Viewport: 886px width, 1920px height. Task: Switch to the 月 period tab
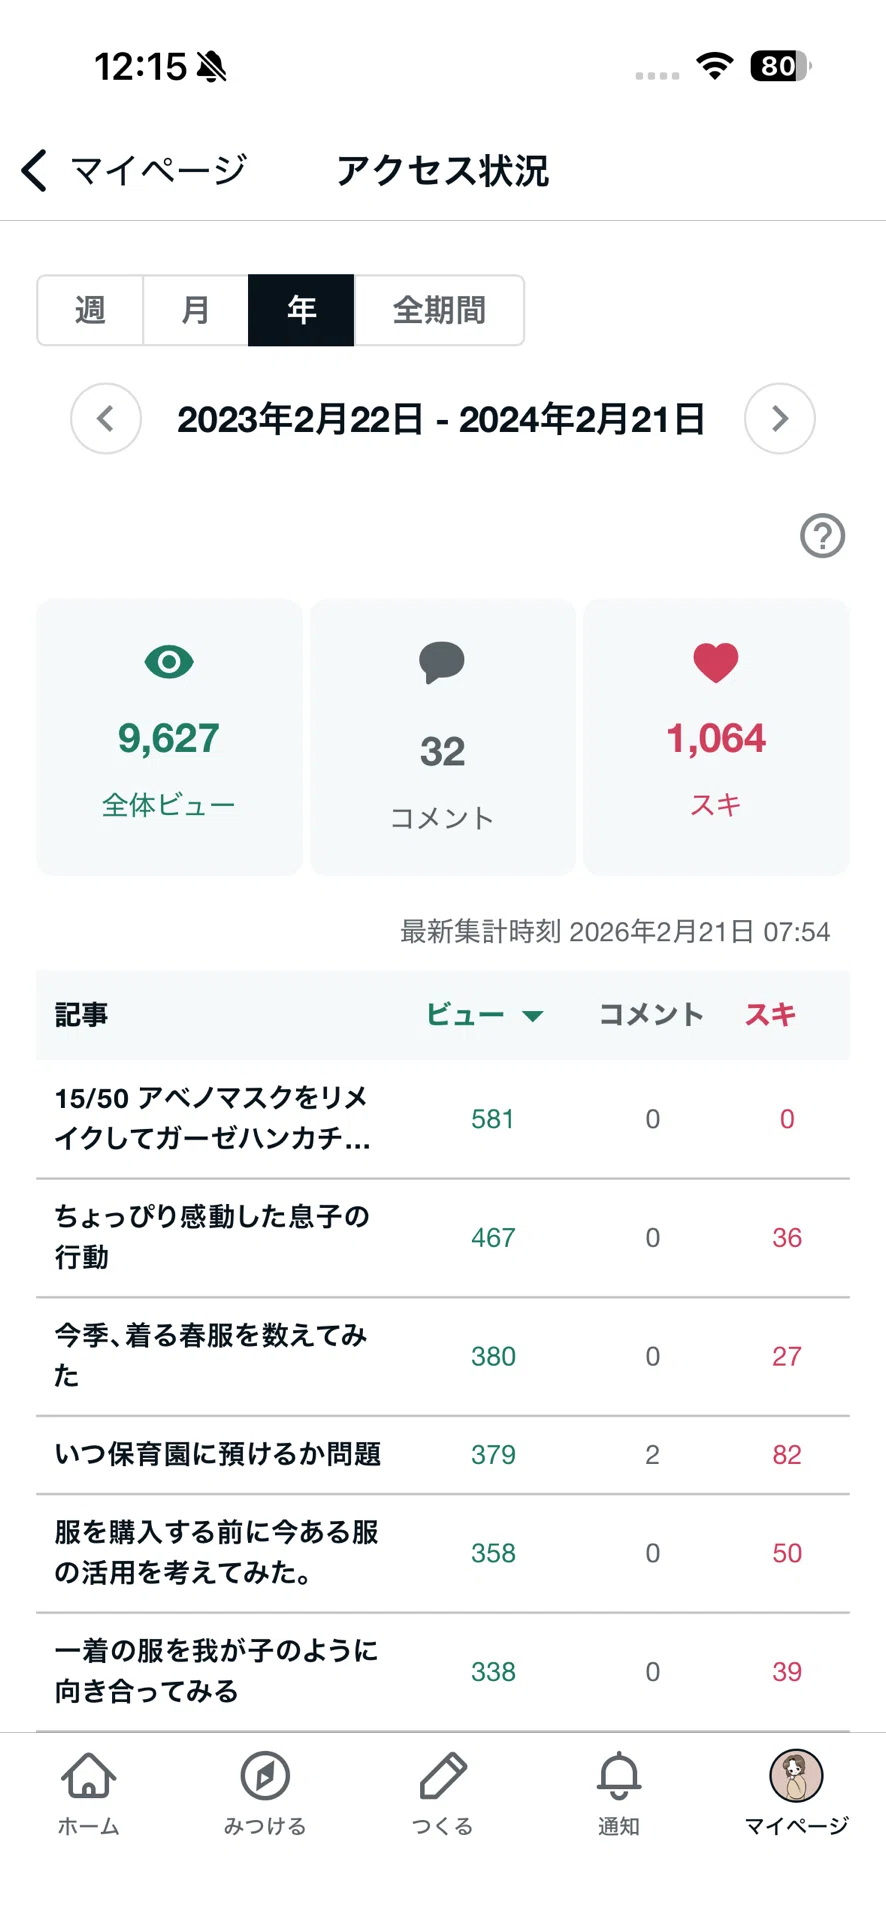[x=196, y=310]
